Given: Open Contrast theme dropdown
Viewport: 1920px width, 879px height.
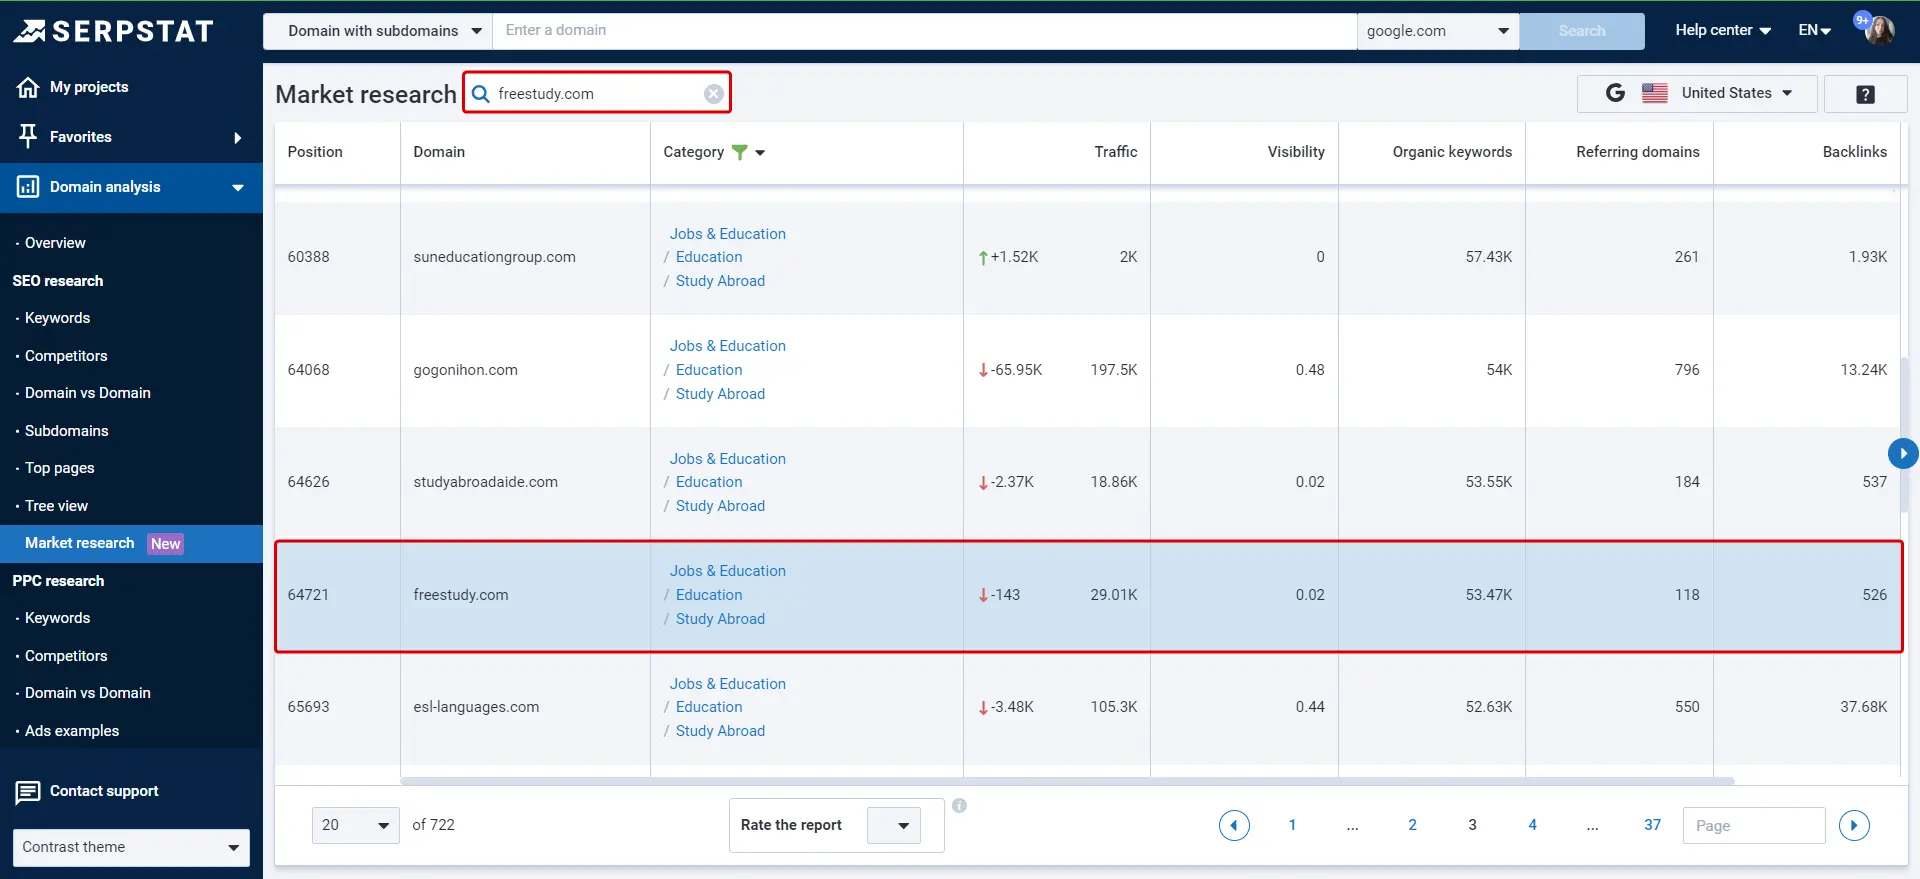Looking at the screenshot, I should point(131,847).
